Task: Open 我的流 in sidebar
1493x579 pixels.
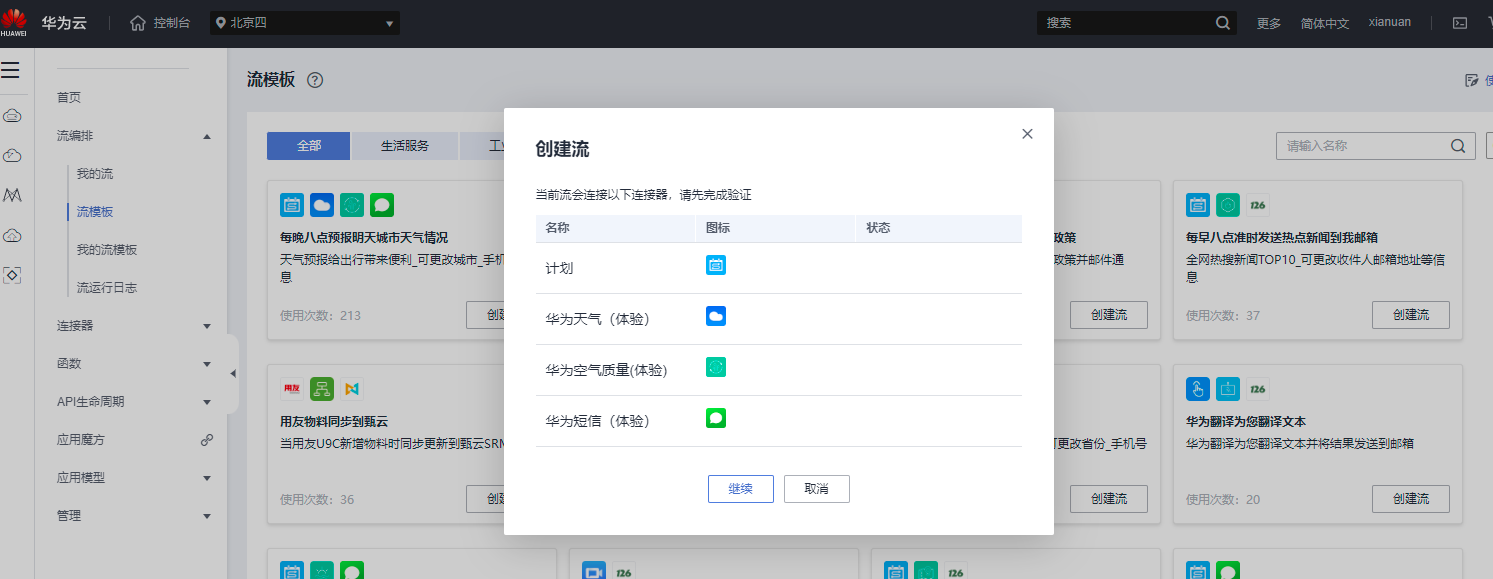Action: [x=95, y=174]
